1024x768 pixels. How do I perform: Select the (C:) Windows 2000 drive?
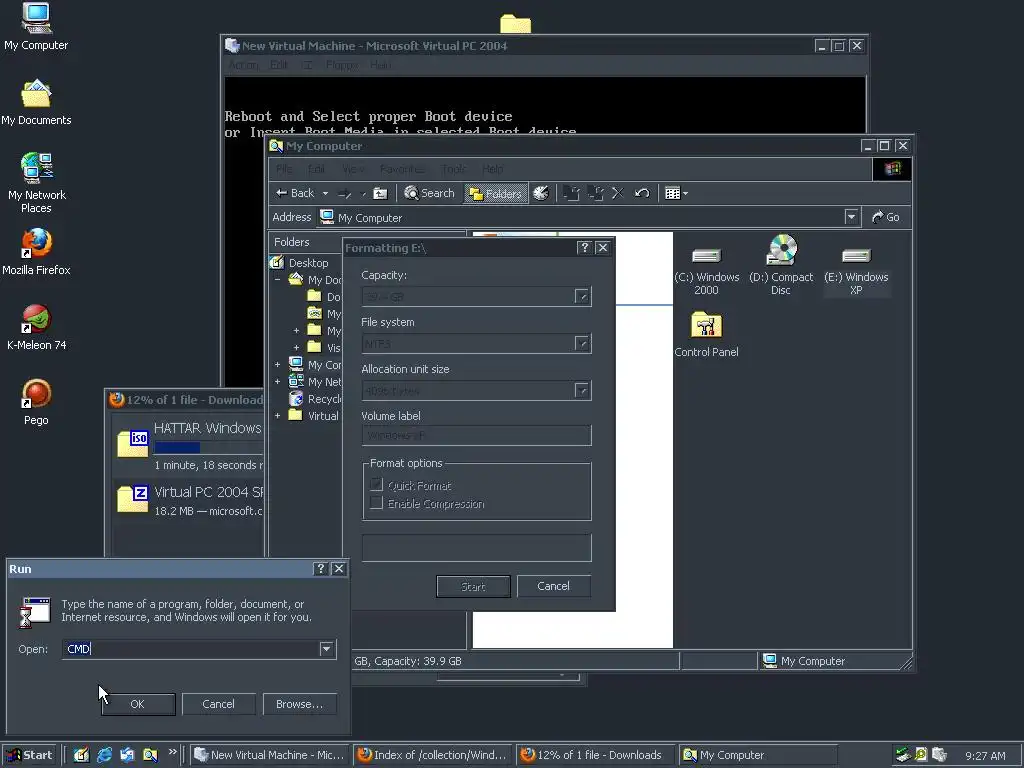[707, 270]
